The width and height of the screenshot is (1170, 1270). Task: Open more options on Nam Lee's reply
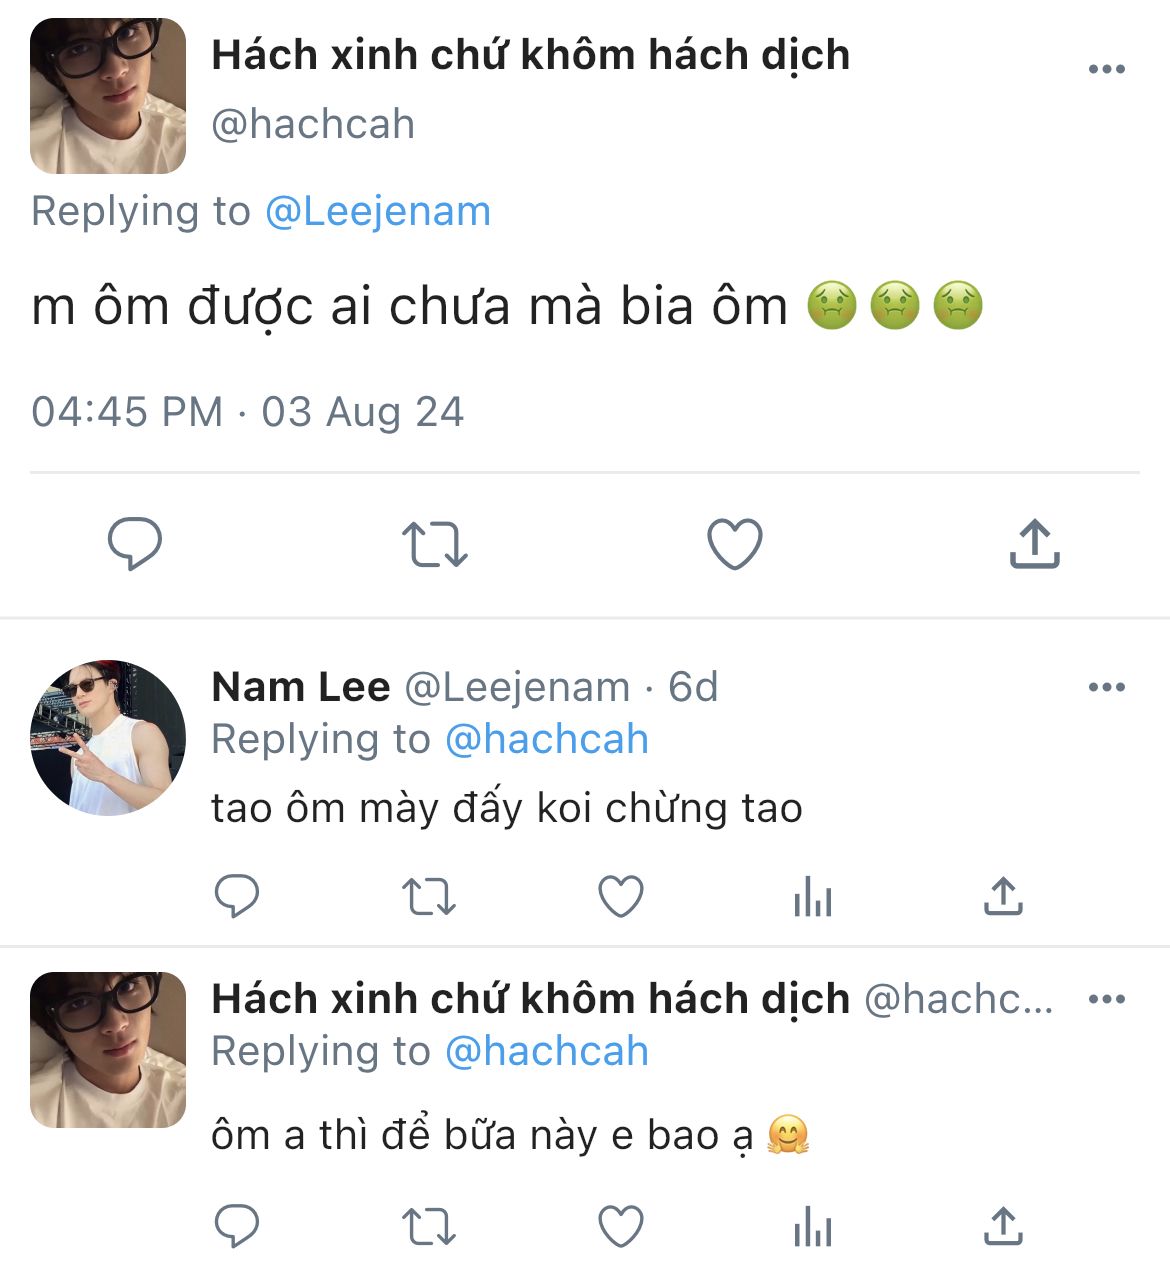1106,687
